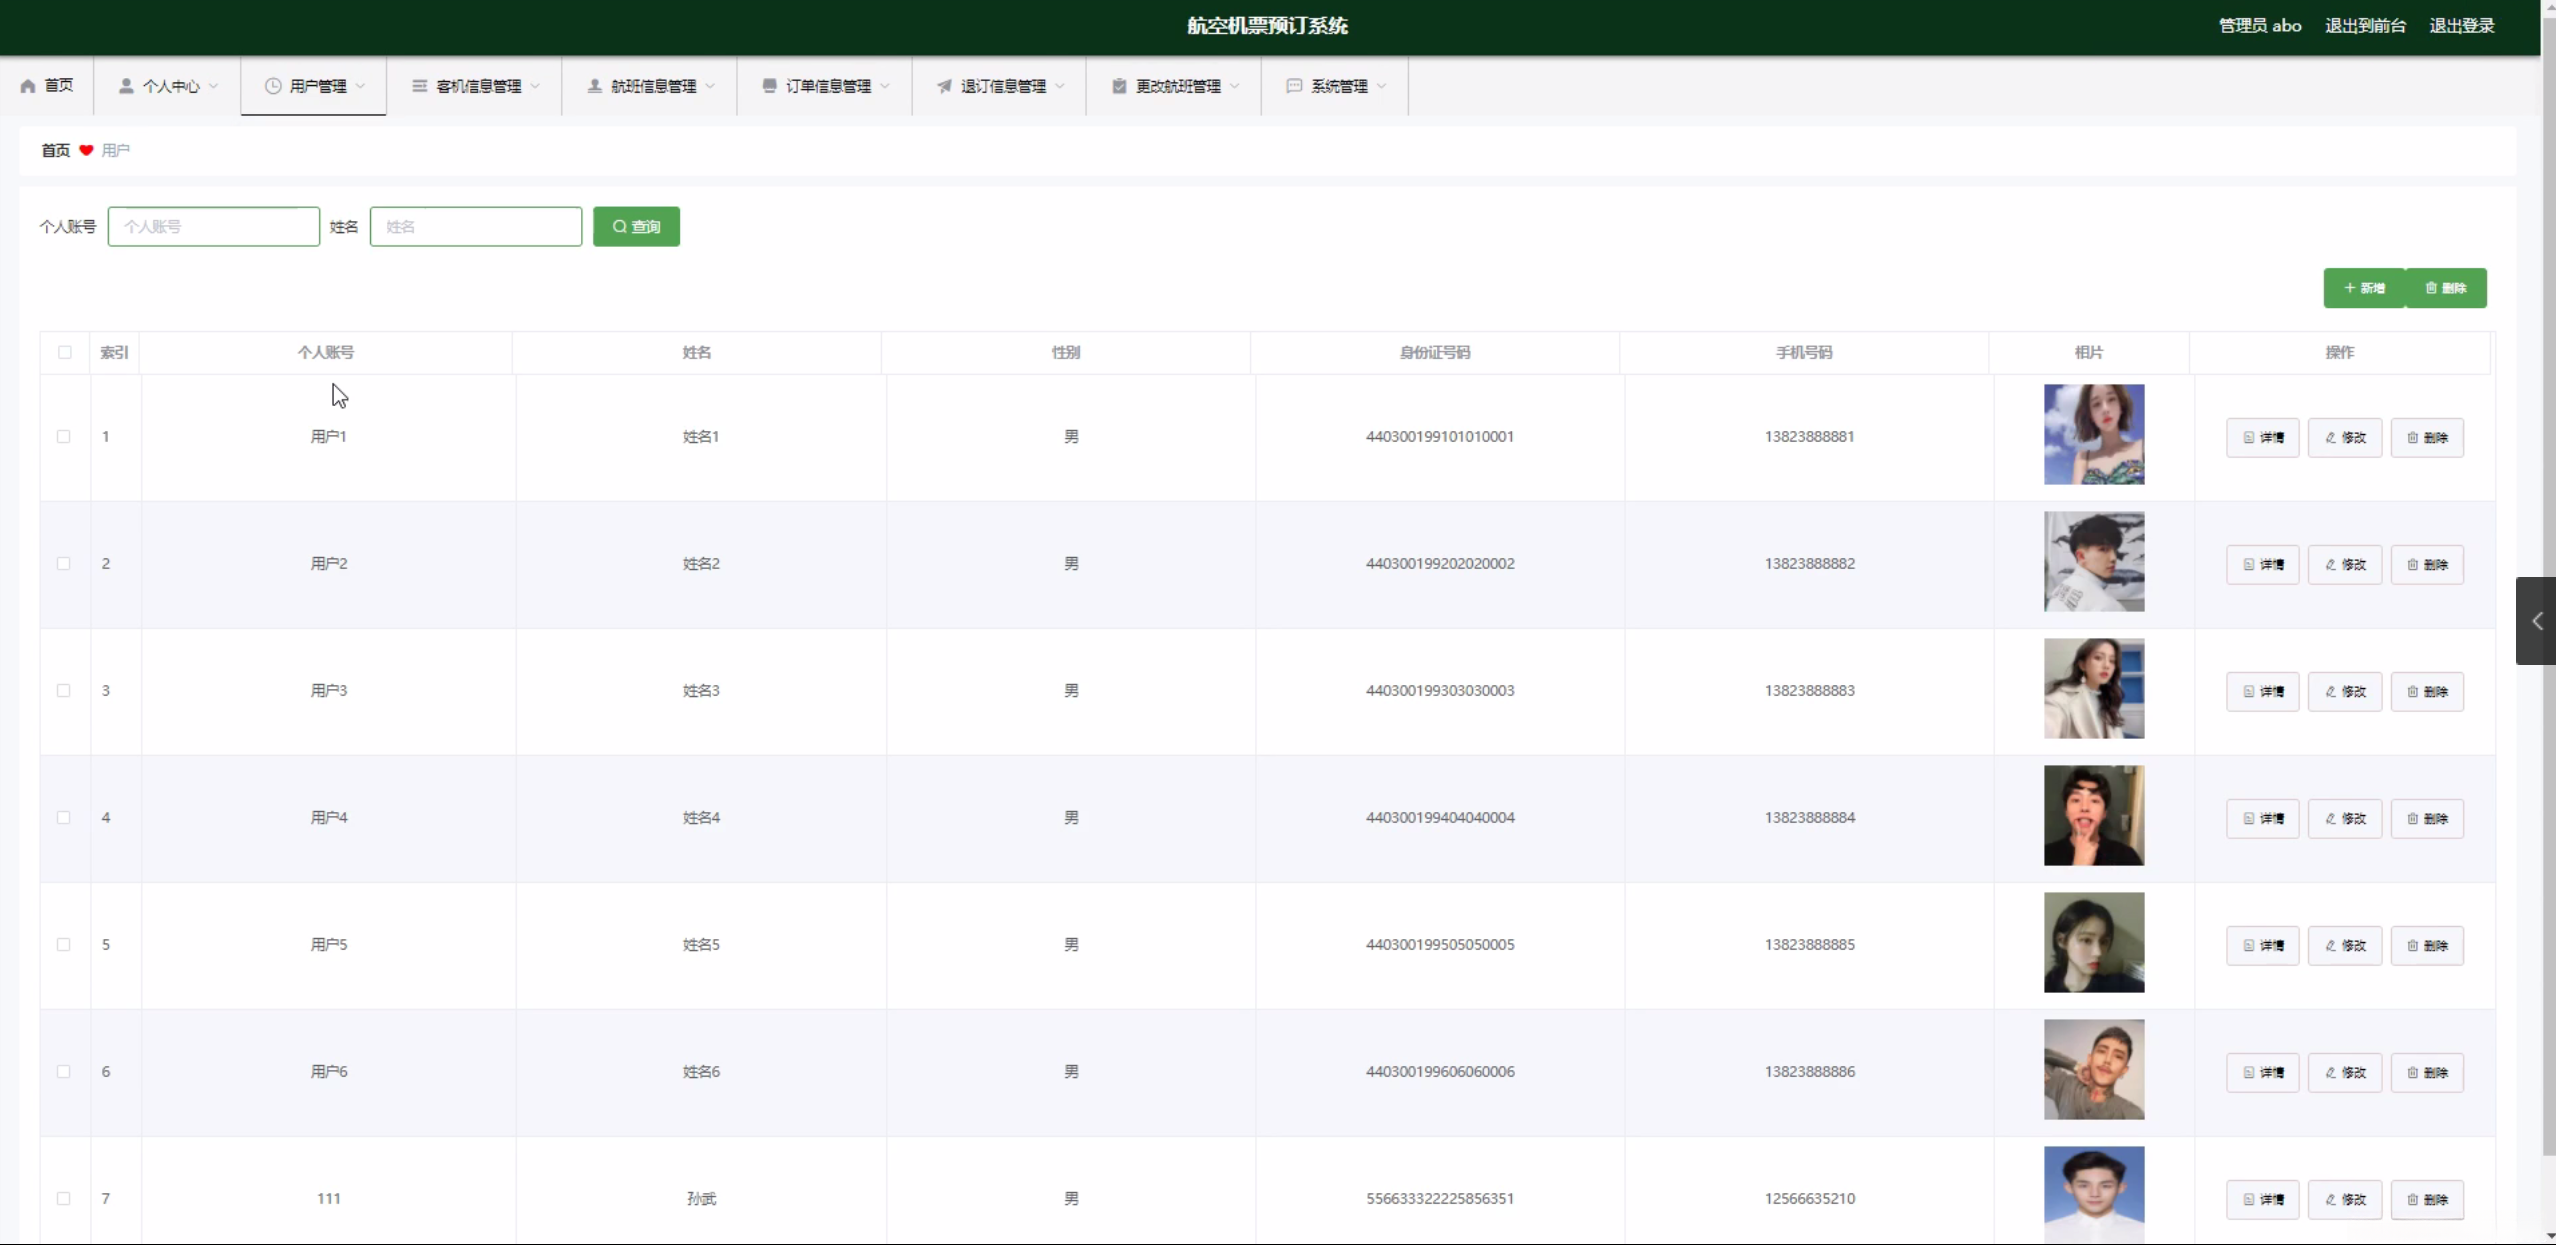Image resolution: width=2556 pixels, height=1245 pixels.
Task: Click the green 新增 add button
Action: pyautogui.click(x=2364, y=288)
